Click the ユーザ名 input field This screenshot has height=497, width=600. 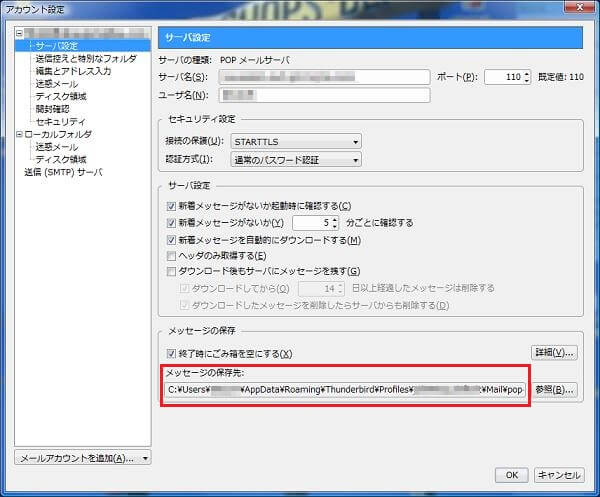(324, 95)
